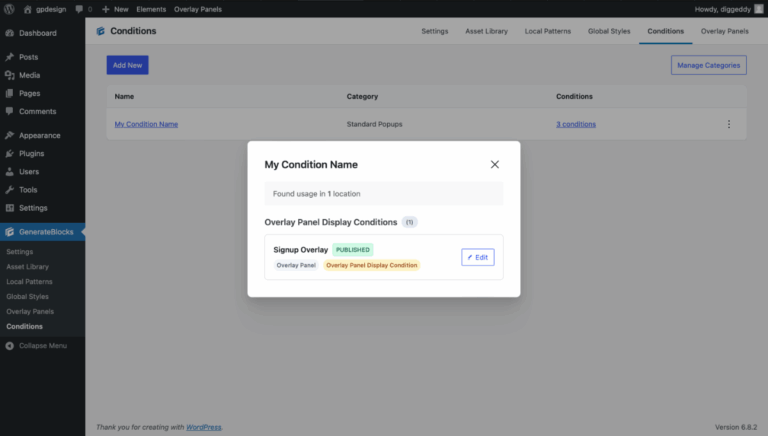Click the Overlay Panel tag
This screenshot has width=768, height=436.
pos(296,265)
